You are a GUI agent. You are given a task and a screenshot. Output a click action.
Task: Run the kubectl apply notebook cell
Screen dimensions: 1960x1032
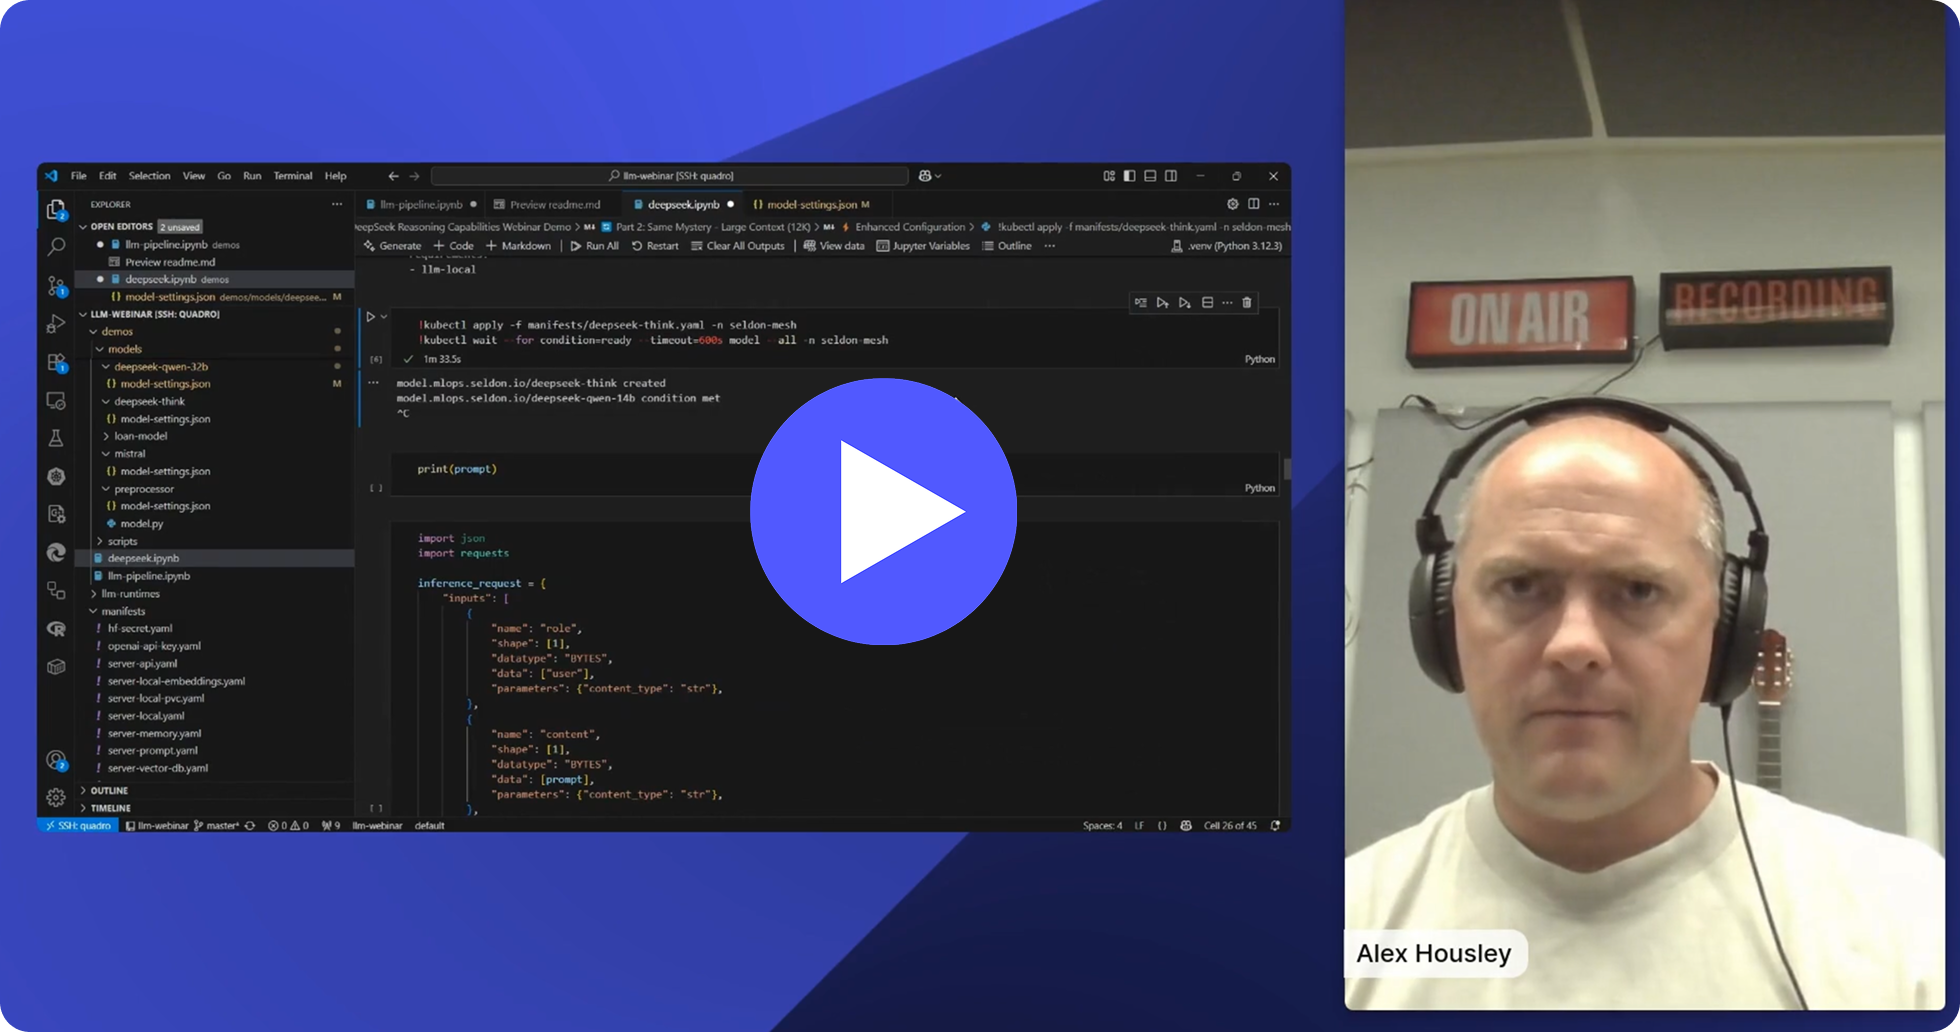370,317
